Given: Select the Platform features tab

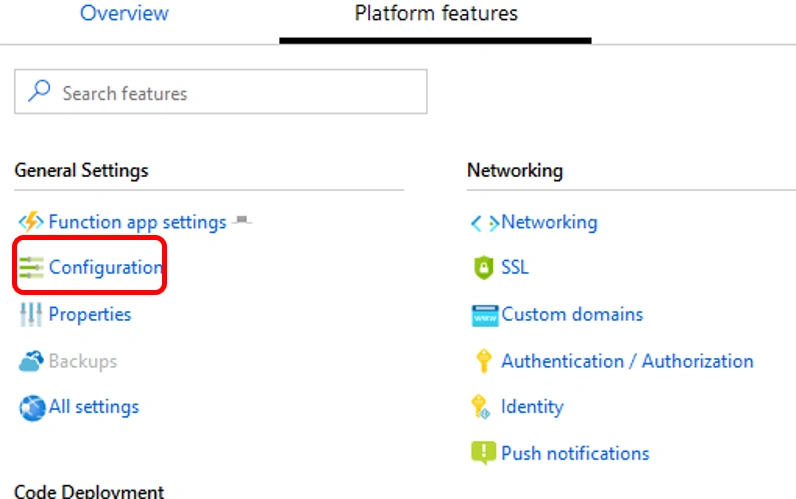Looking at the screenshot, I should [x=436, y=13].
